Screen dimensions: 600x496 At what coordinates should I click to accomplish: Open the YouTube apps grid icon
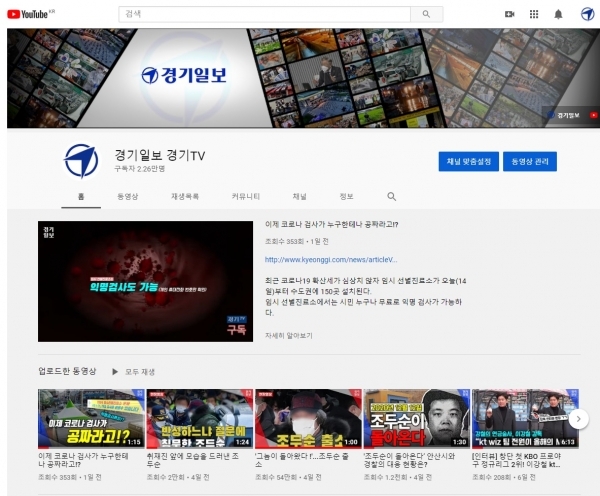click(x=534, y=14)
